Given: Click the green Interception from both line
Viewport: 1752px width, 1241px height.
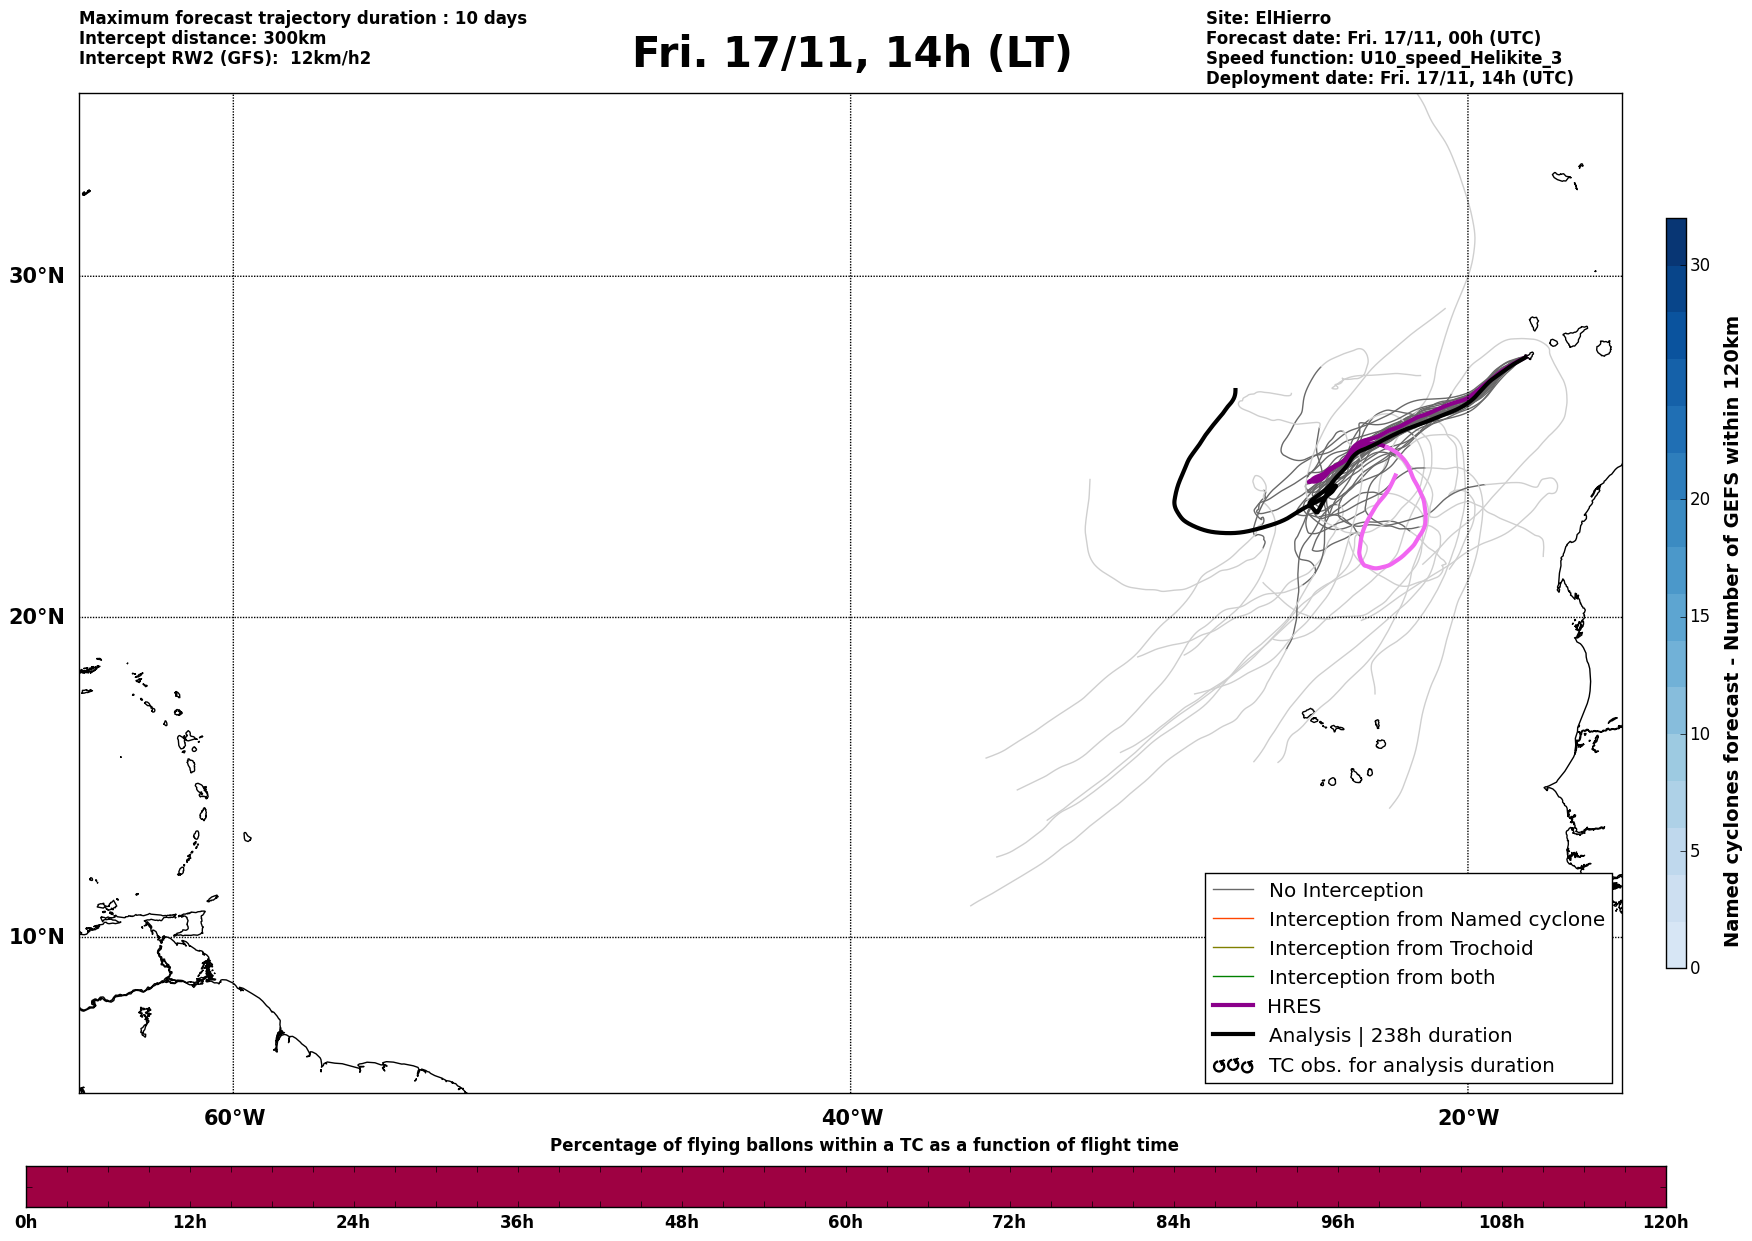Looking at the screenshot, I should (1233, 977).
